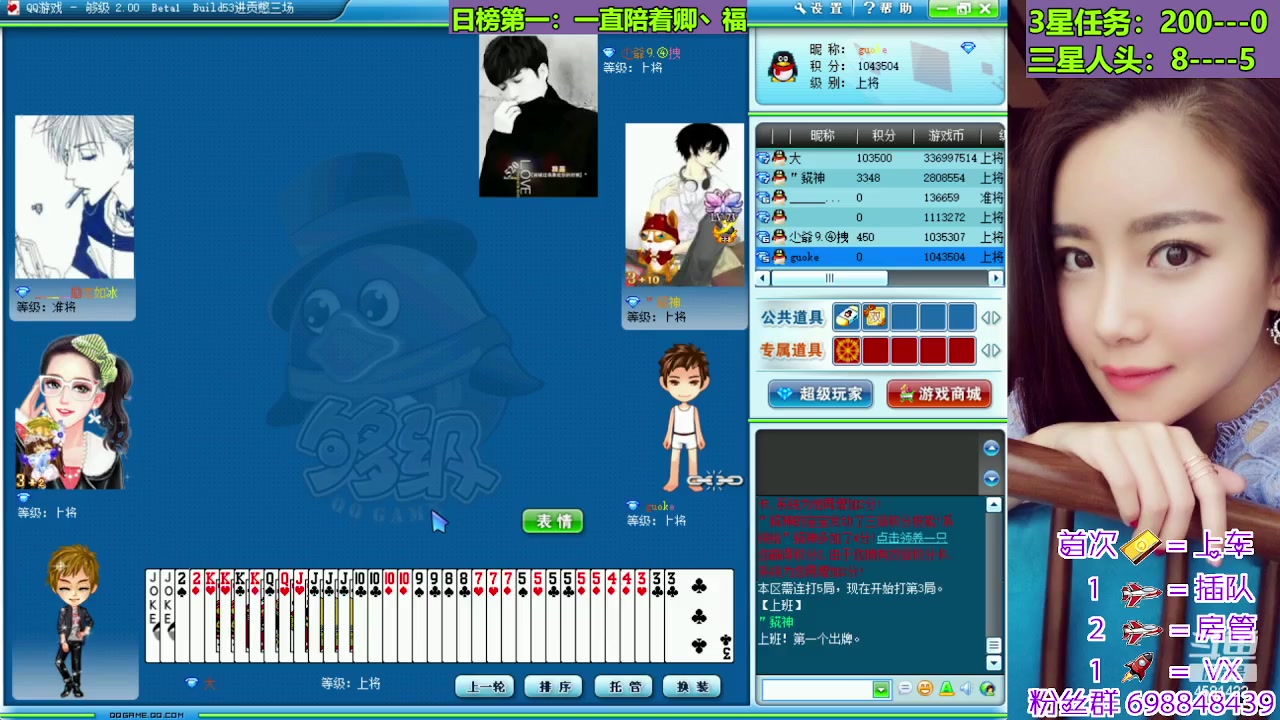
Task: Click chat log scroll down arrow
Action: click(994, 663)
